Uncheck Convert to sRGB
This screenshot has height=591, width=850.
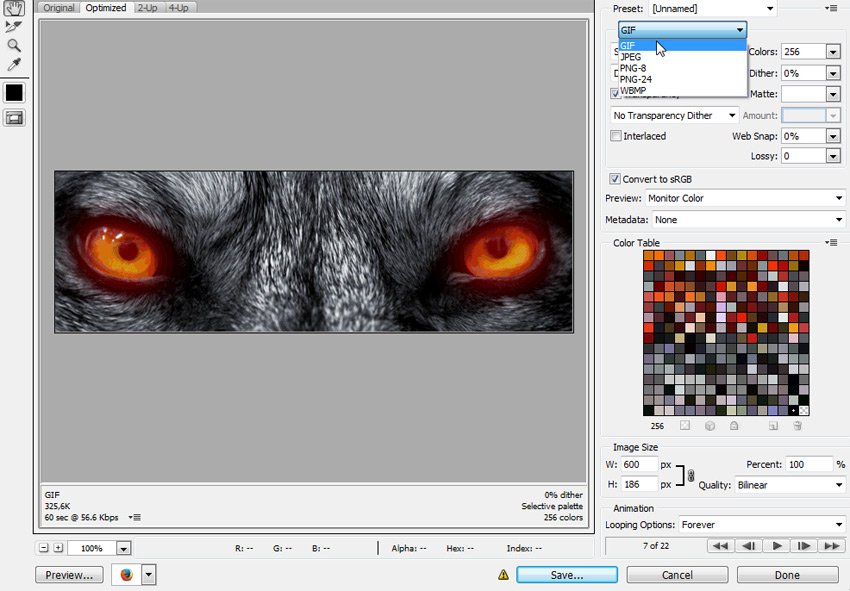(x=615, y=179)
